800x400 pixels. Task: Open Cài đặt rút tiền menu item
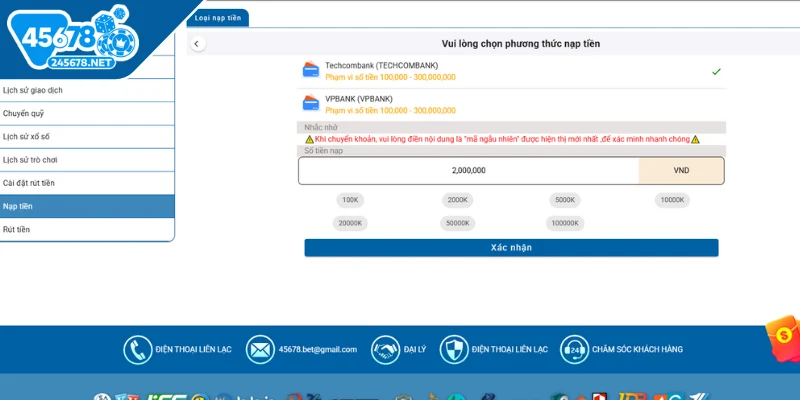pyautogui.click(x=87, y=183)
